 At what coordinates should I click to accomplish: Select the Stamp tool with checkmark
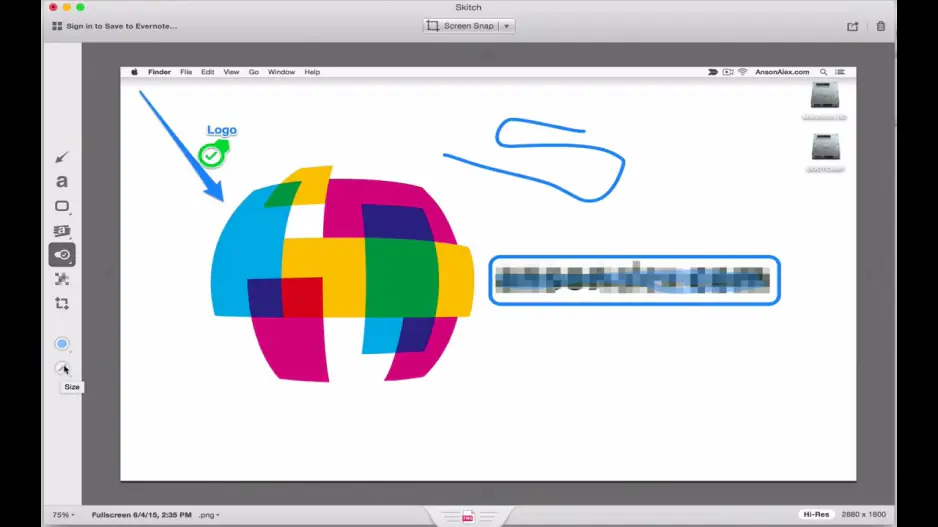click(x=62, y=255)
